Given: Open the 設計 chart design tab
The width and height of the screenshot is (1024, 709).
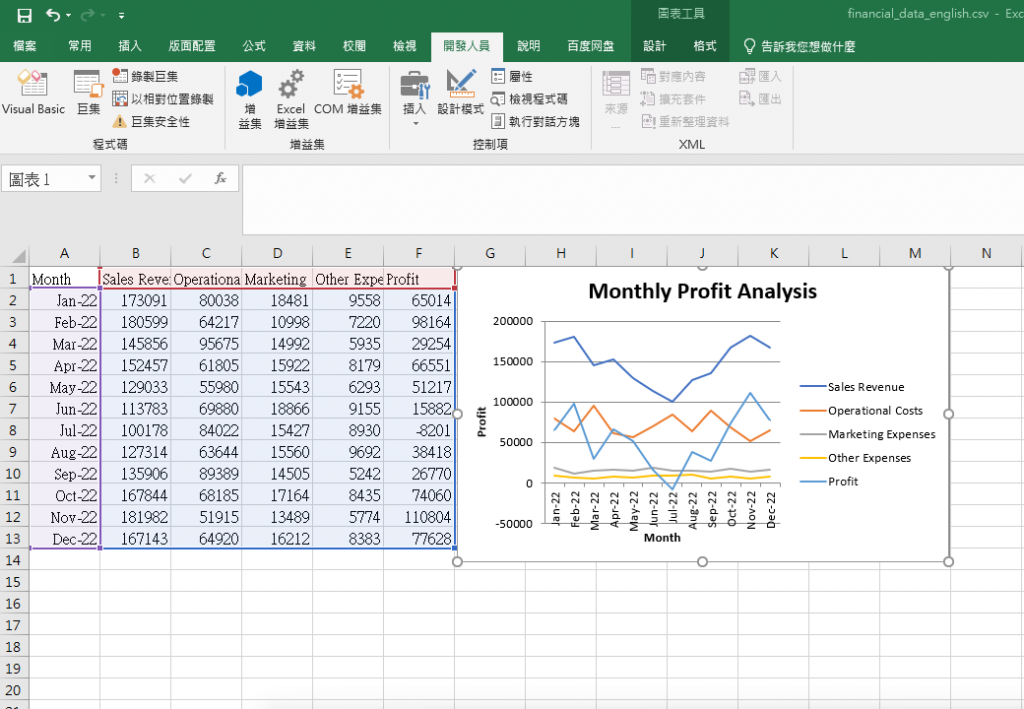Looking at the screenshot, I should 654,46.
